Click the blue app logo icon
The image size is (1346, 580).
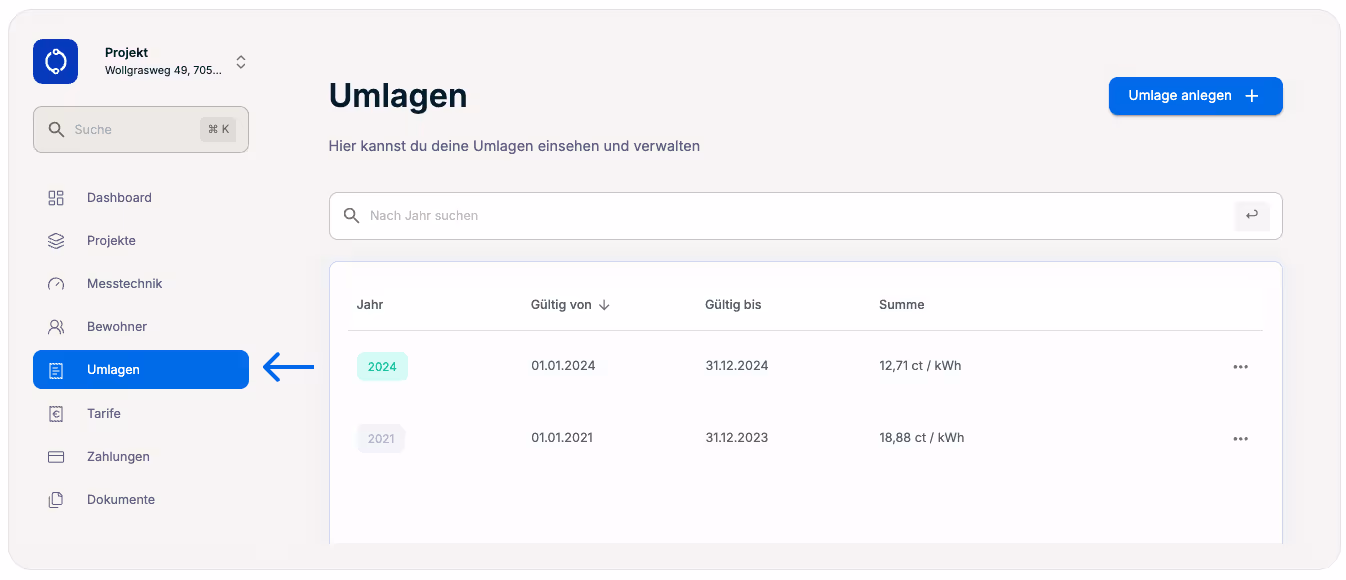[x=56, y=61]
